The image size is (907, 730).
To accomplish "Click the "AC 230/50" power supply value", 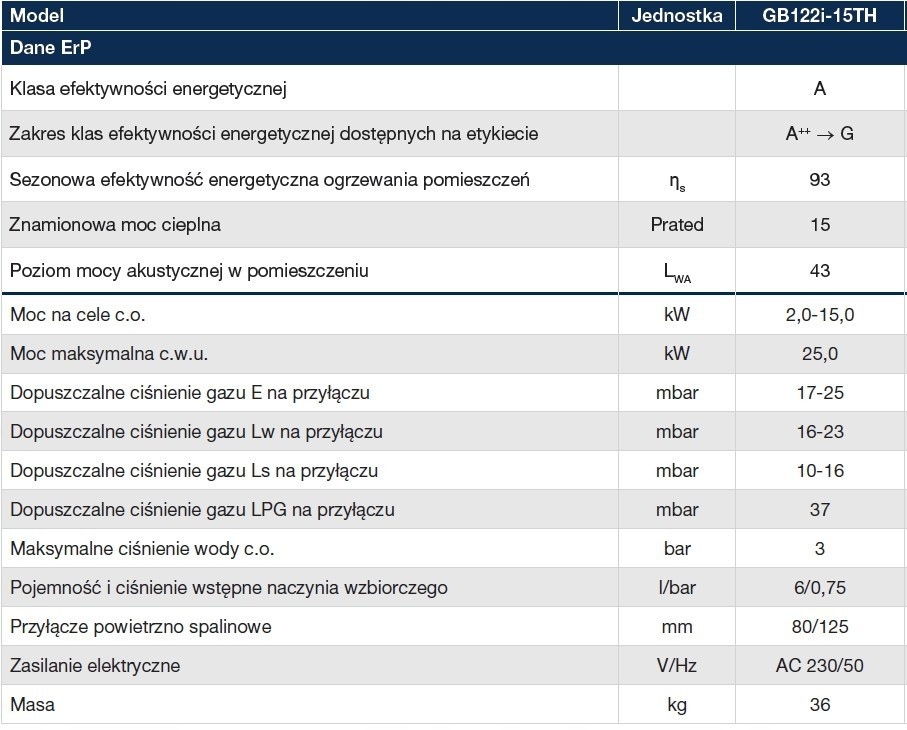I will (820, 666).
